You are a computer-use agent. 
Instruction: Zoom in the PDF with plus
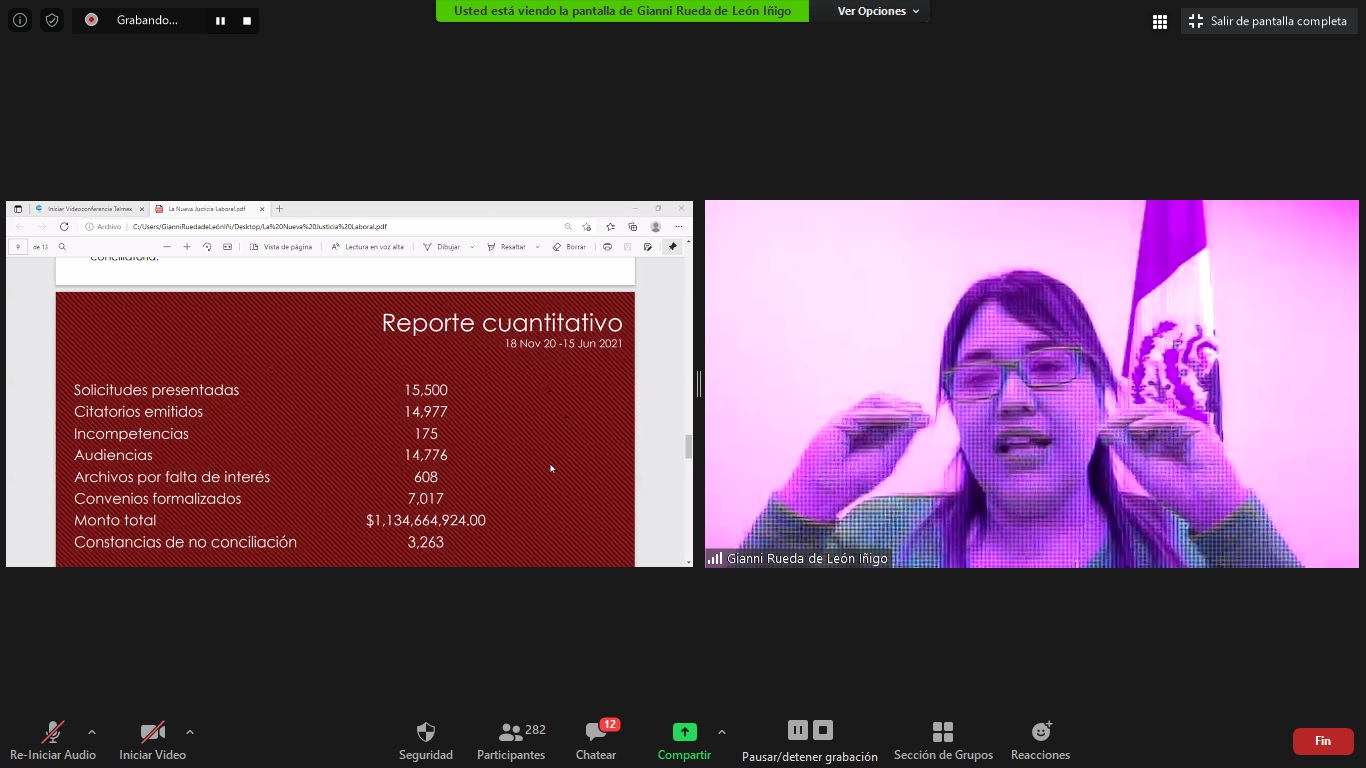pyautogui.click(x=187, y=247)
